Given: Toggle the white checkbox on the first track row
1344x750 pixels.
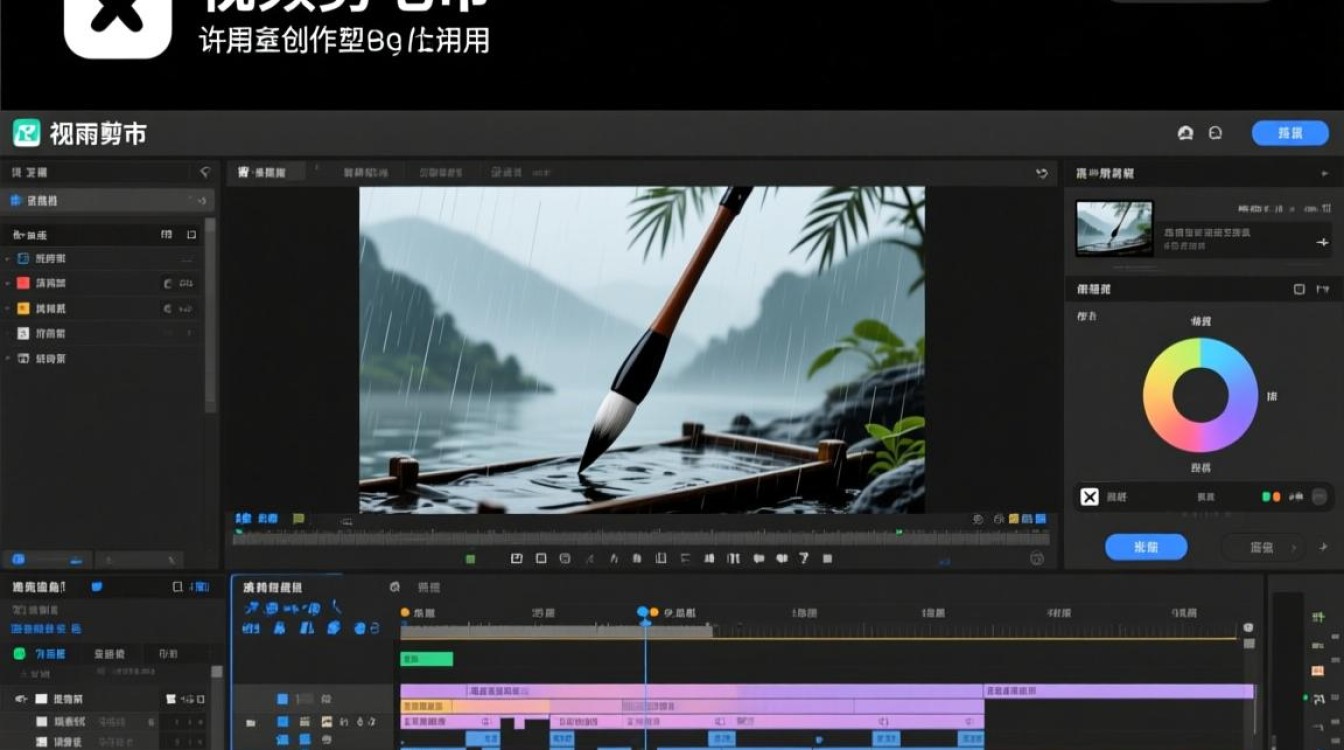Looking at the screenshot, I should click(x=41, y=699).
